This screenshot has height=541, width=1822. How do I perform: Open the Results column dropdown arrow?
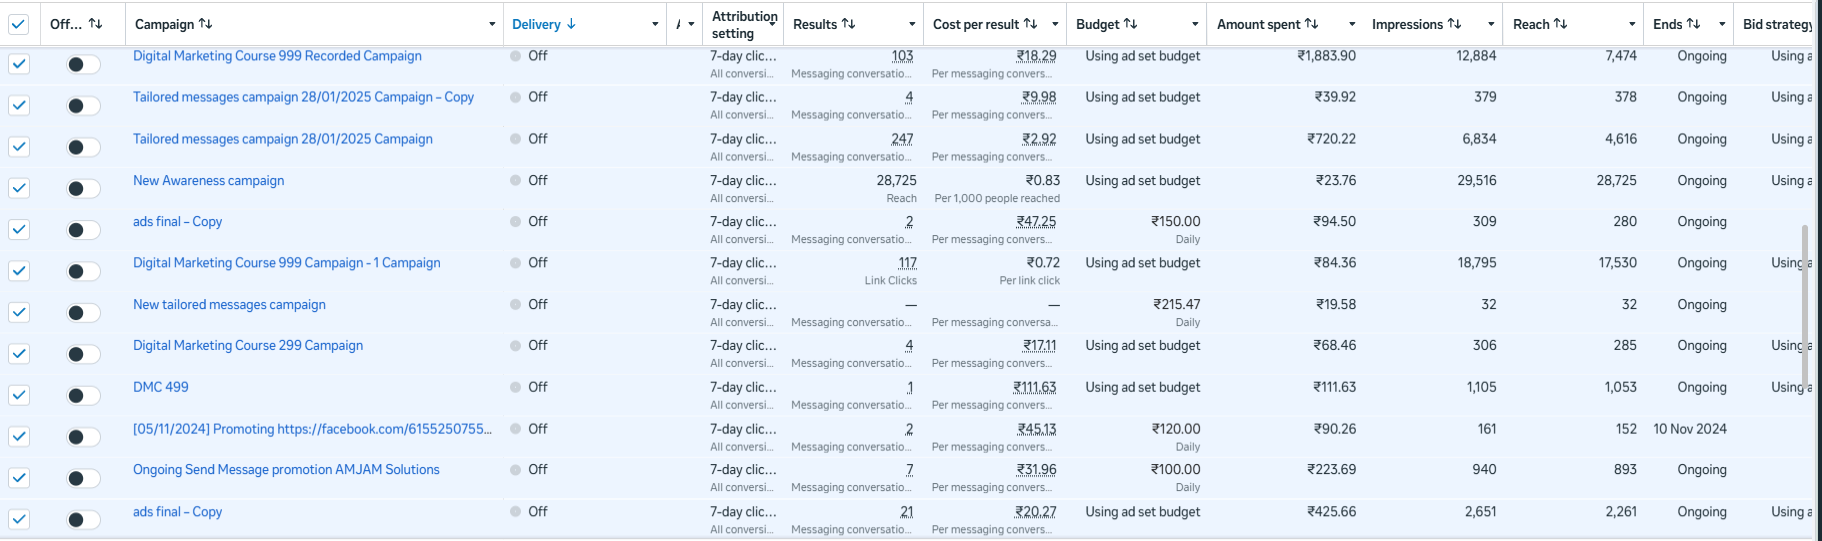pyautogui.click(x=912, y=24)
